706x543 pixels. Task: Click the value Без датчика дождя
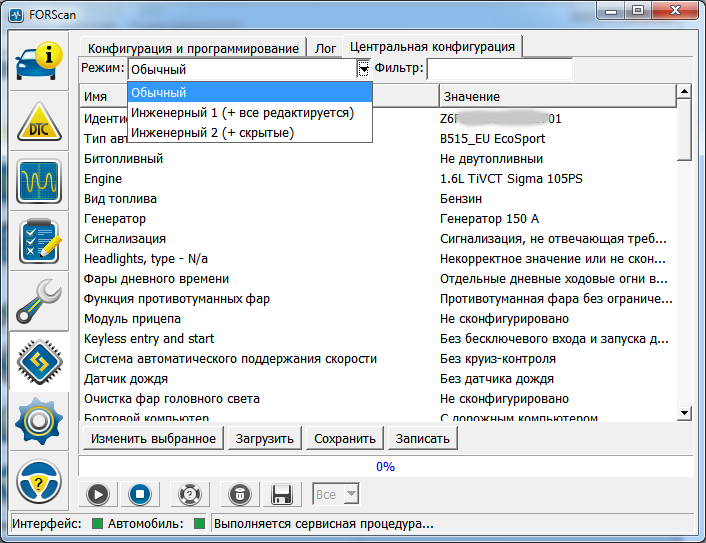497,379
